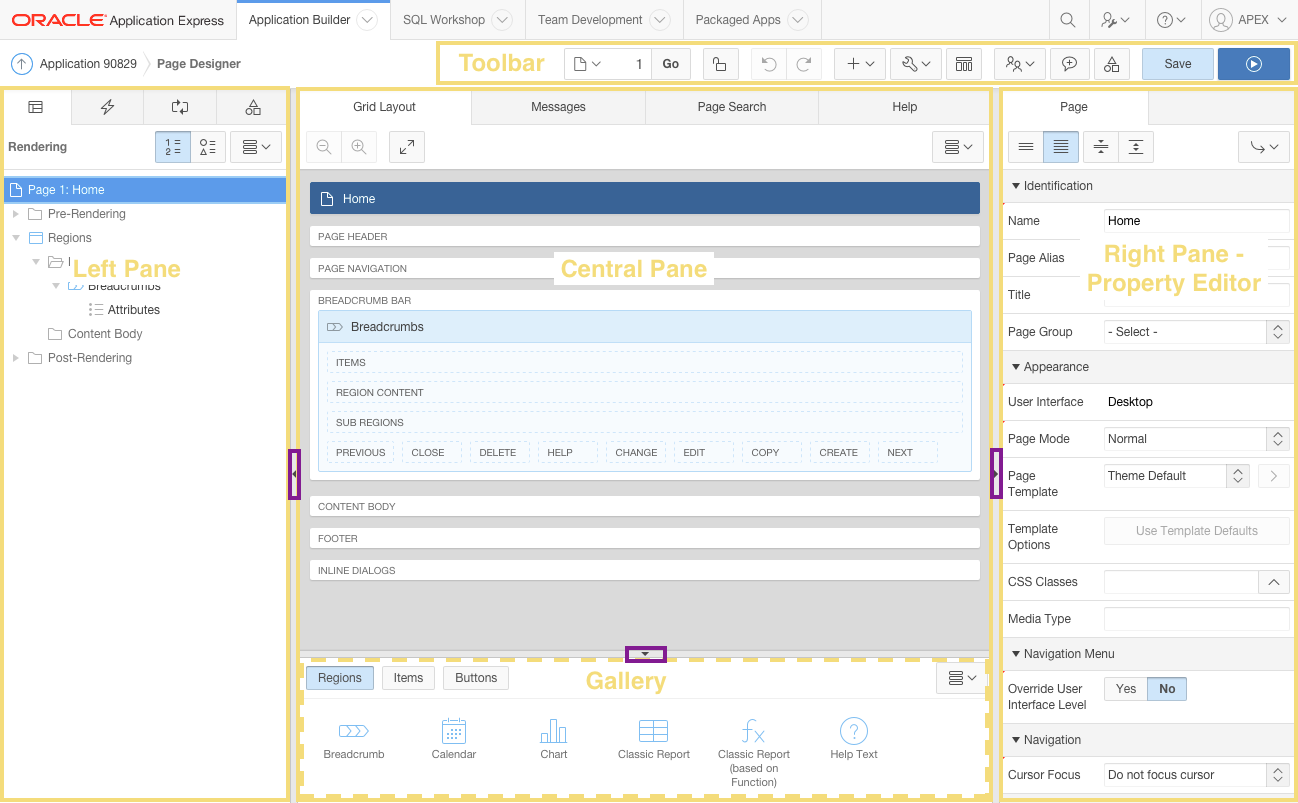Expand the Post-Rendering tree node
This screenshot has width=1298, height=803.
(x=16, y=358)
